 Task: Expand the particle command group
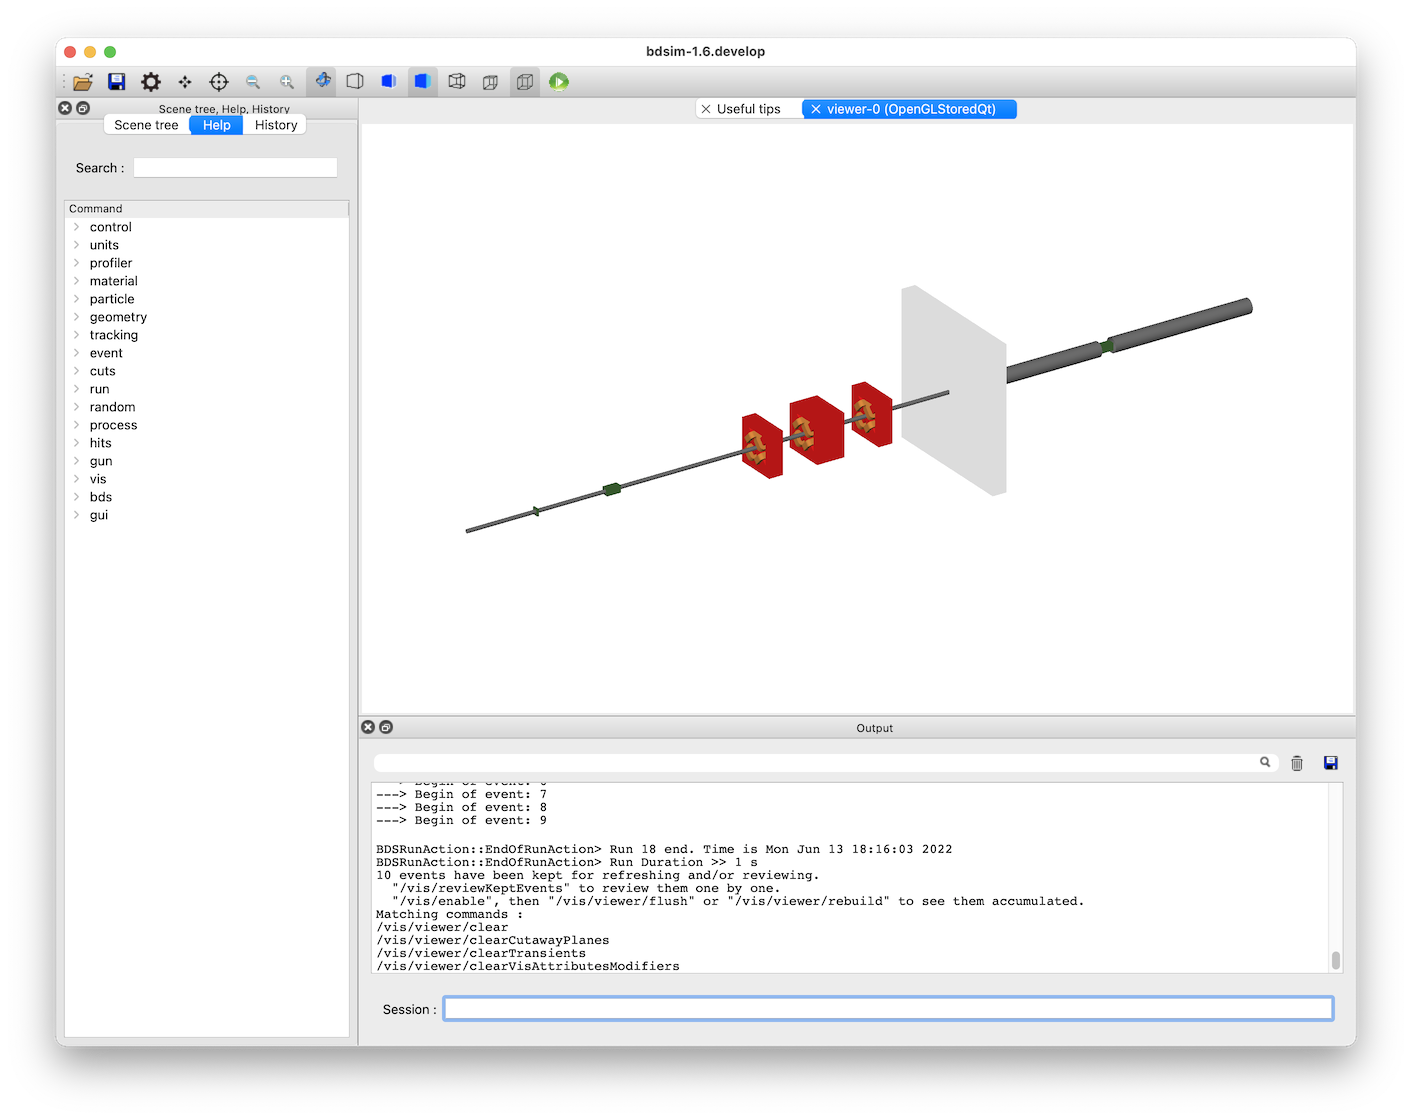click(x=76, y=299)
